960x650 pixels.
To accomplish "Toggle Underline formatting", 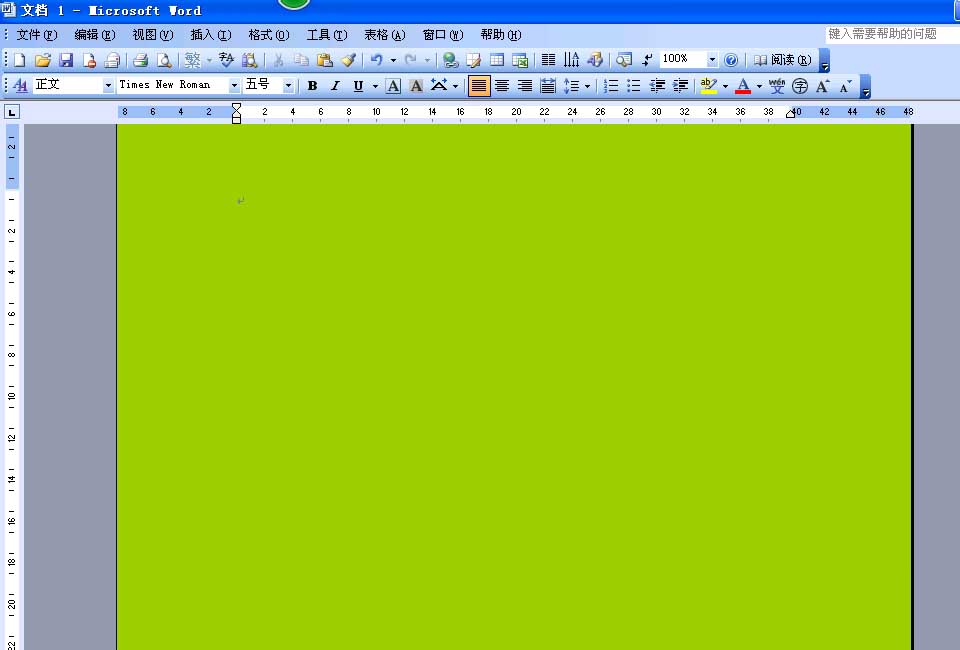I will tap(358, 86).
